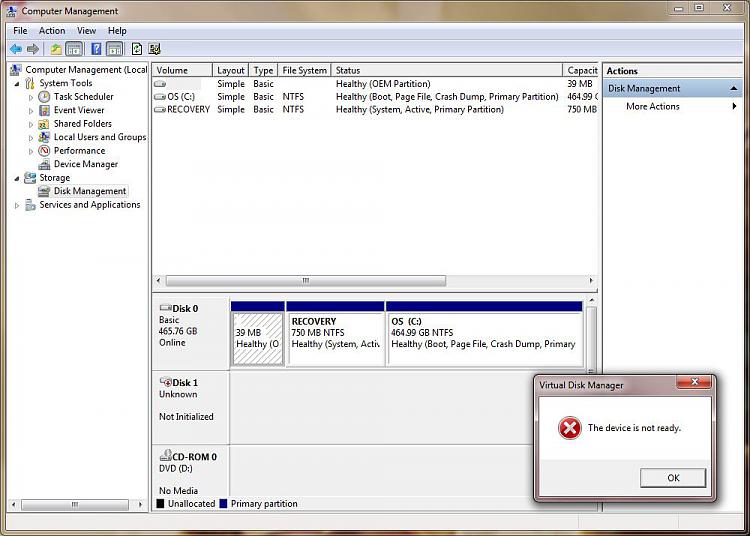
Task: Click the Performance icon in tree
Action: coord(44,151)
